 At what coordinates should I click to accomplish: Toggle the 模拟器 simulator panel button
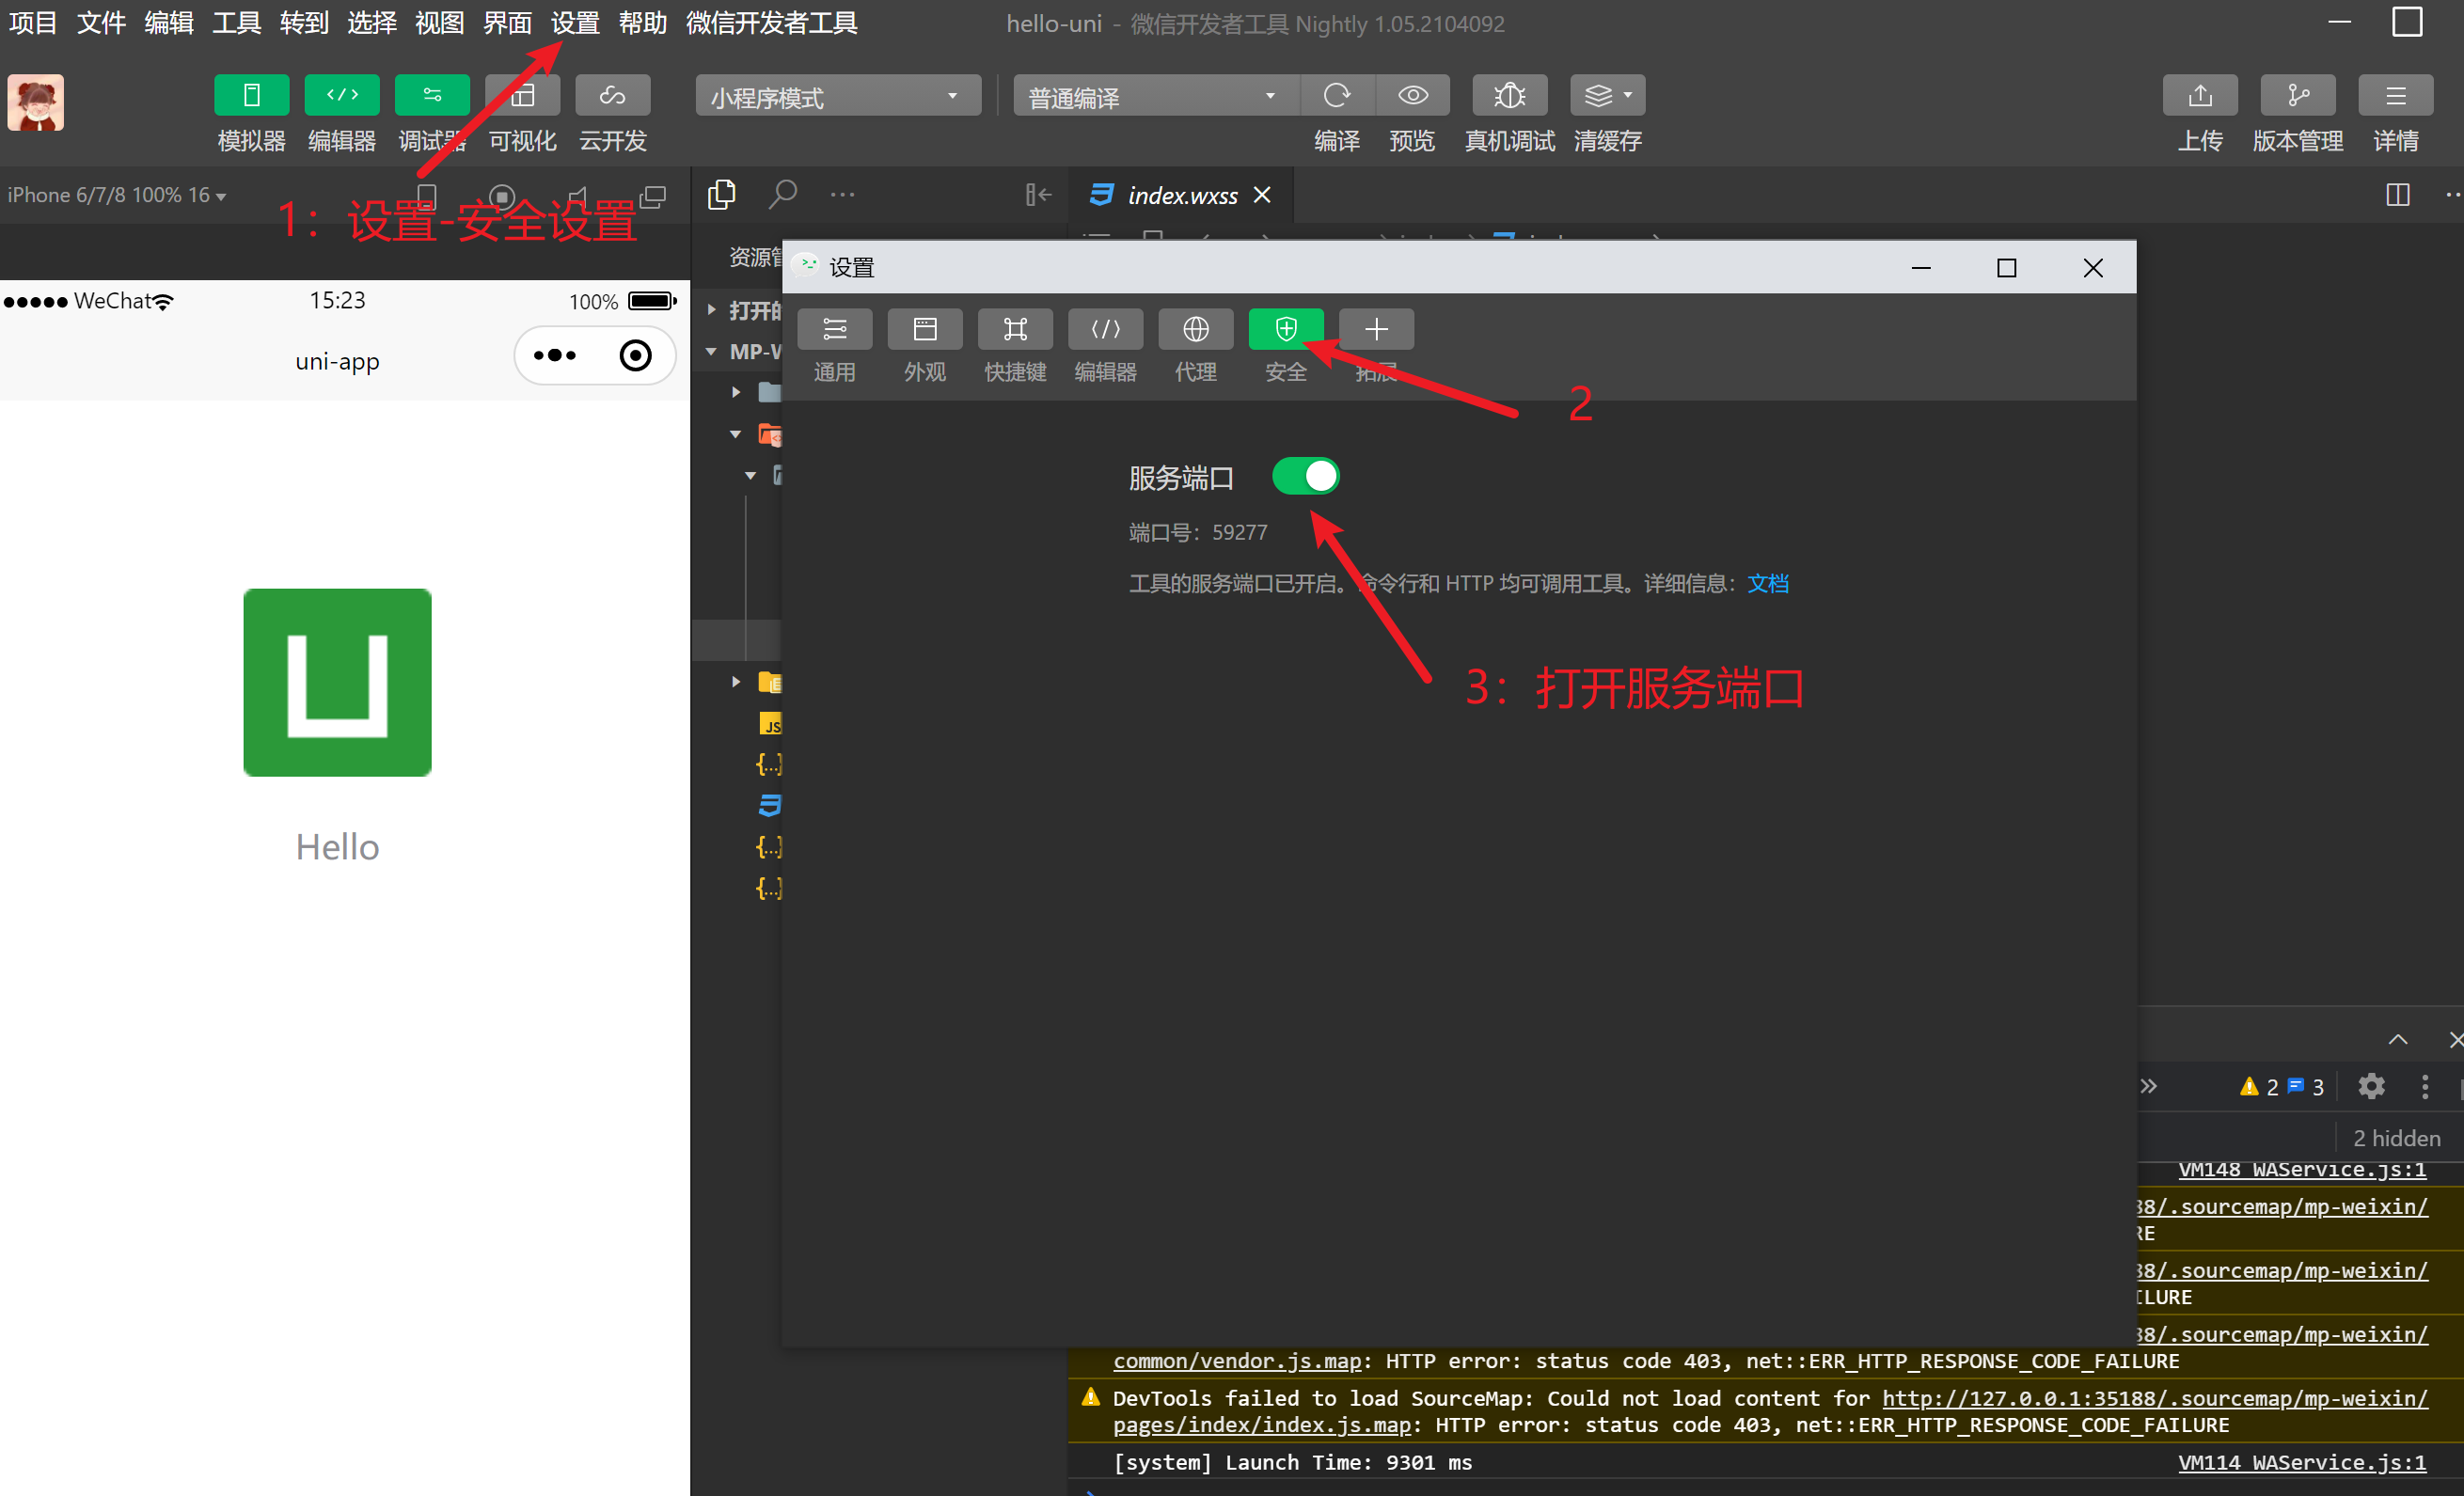[251, 95]
